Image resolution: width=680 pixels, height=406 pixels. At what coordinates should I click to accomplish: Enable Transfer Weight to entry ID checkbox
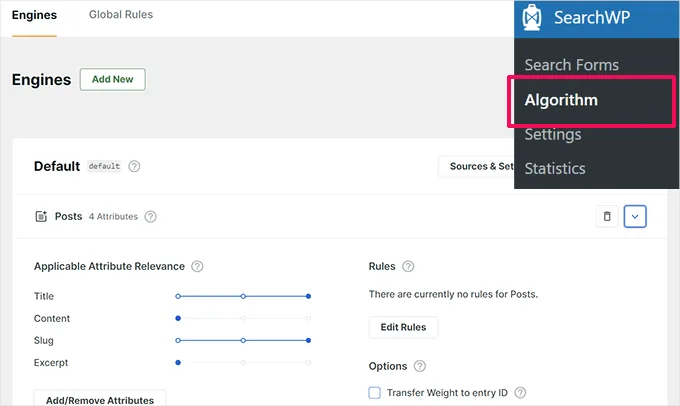coord(375,394)
